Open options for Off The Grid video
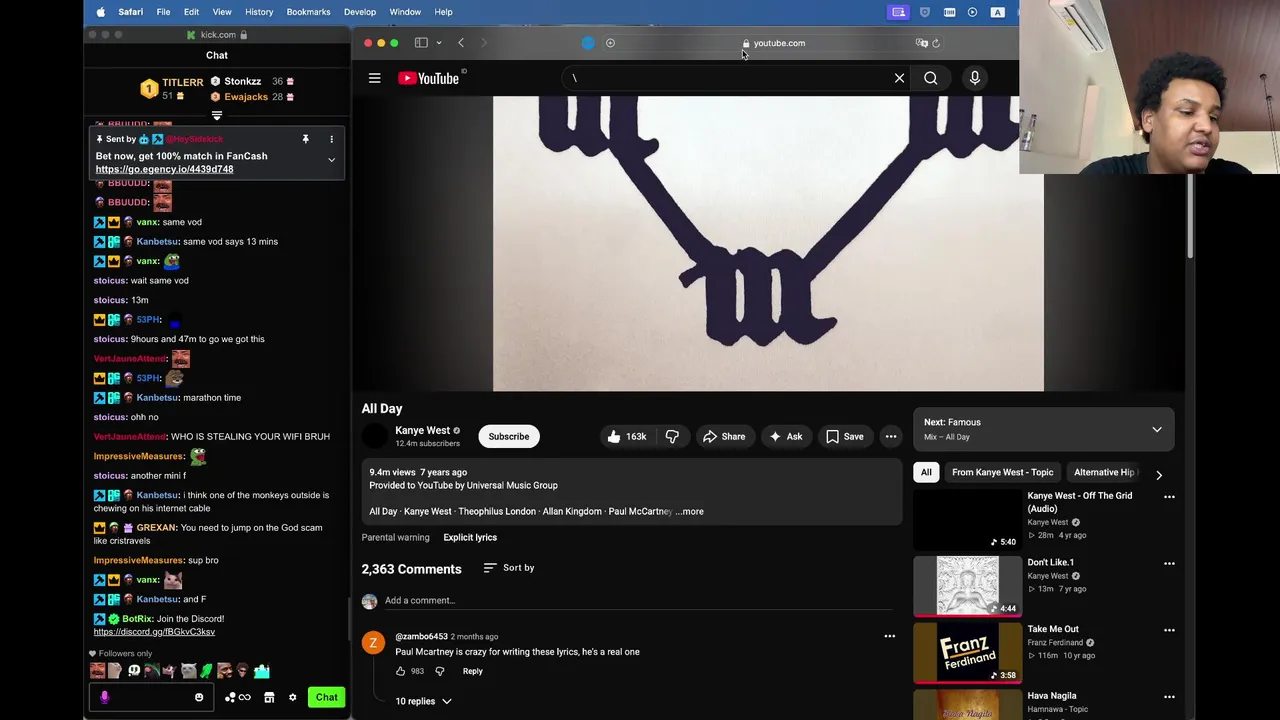The image size is (1280, 720). click(x=1169, y=497)
